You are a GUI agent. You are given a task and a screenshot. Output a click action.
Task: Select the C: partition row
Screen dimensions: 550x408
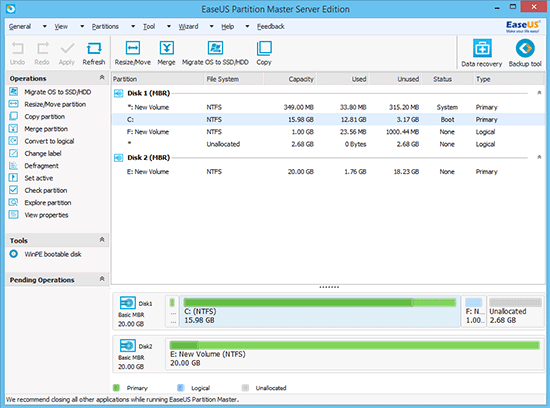[x=328, y=119]
